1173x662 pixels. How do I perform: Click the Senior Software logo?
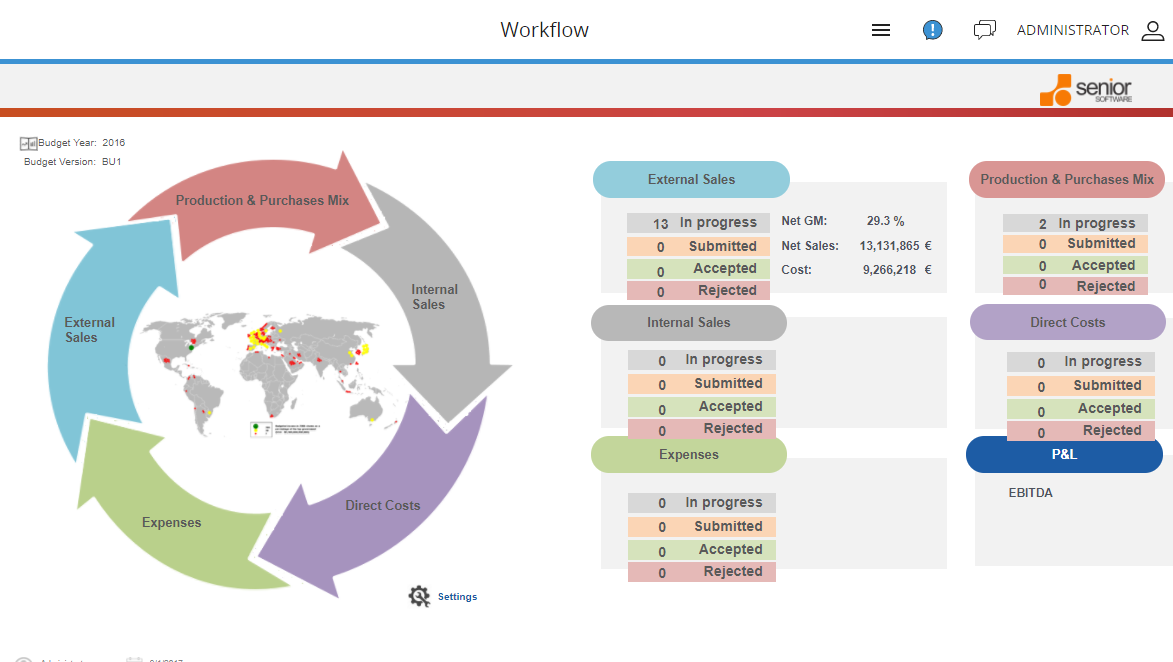click(x=1086, y=89)
